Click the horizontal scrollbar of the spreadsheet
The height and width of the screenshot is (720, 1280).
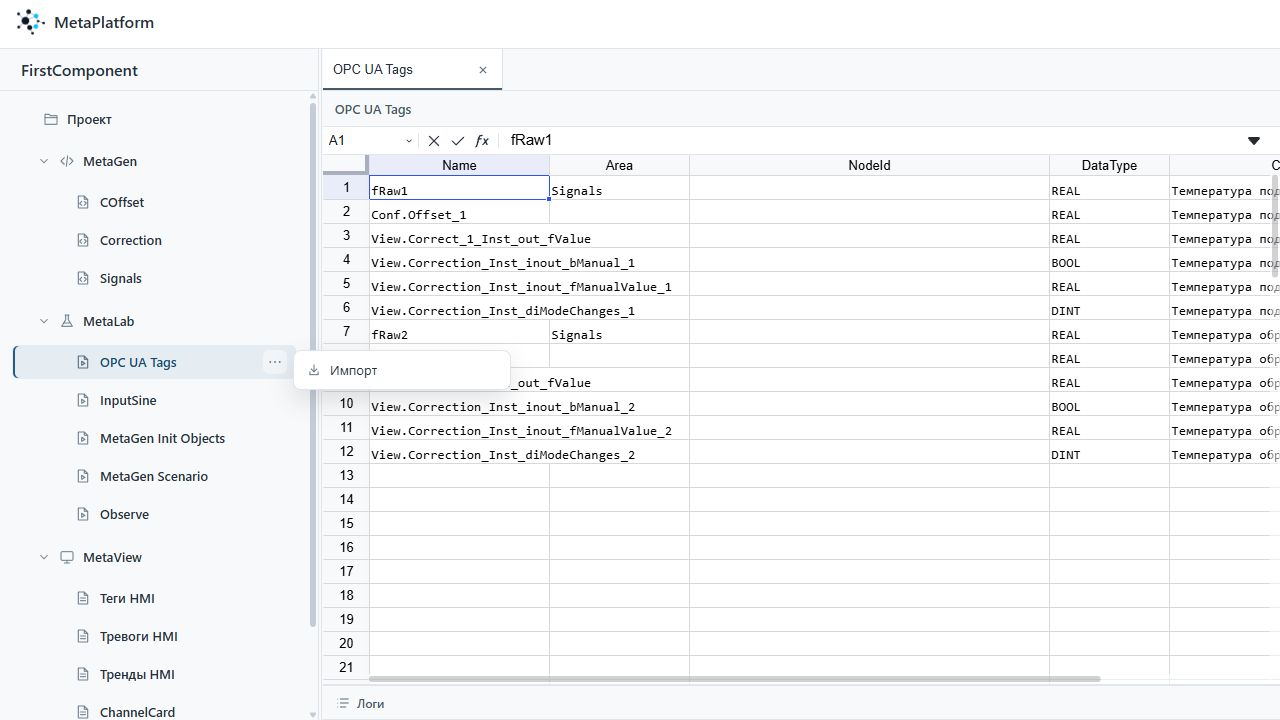click(x=735, y=679)
